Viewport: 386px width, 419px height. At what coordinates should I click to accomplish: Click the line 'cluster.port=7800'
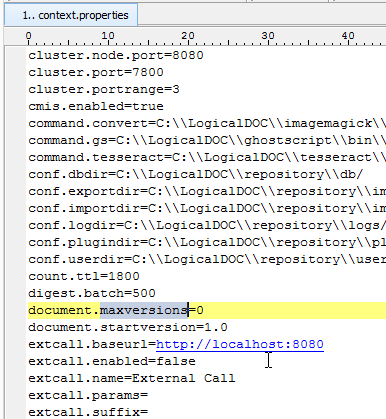click(96, 72)
